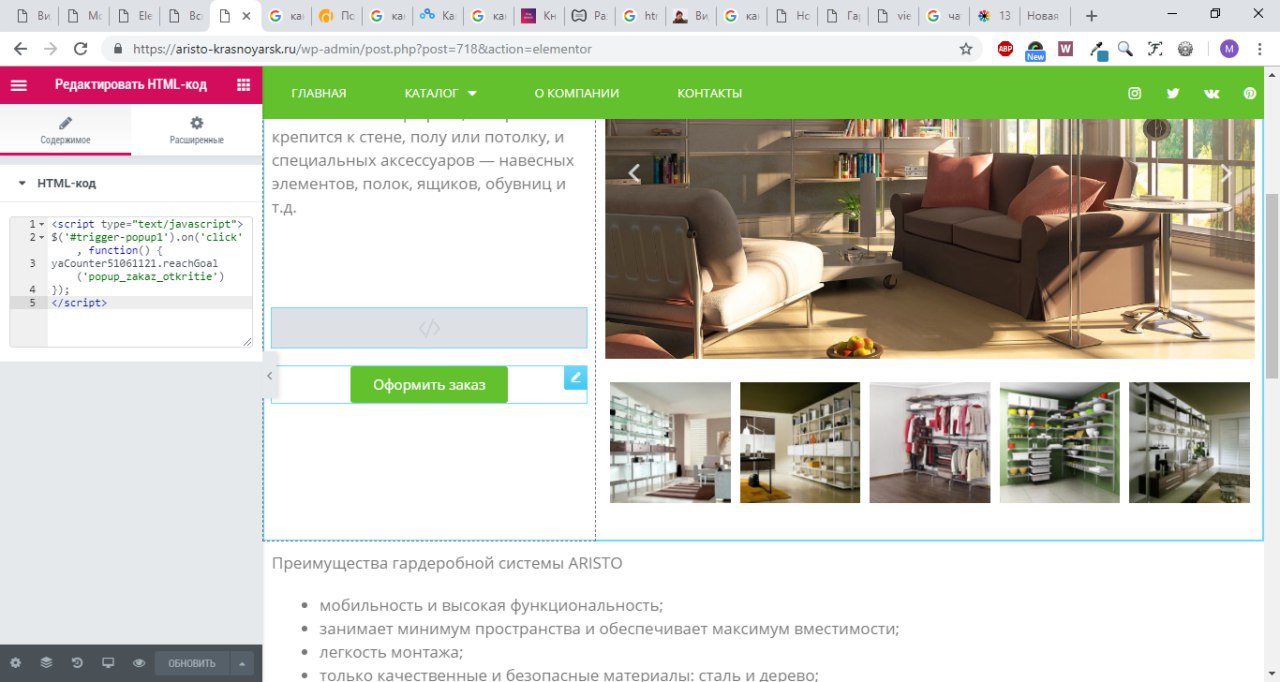
Task: Open the Instagram social icon
Action: click(x=1135, y=93)
